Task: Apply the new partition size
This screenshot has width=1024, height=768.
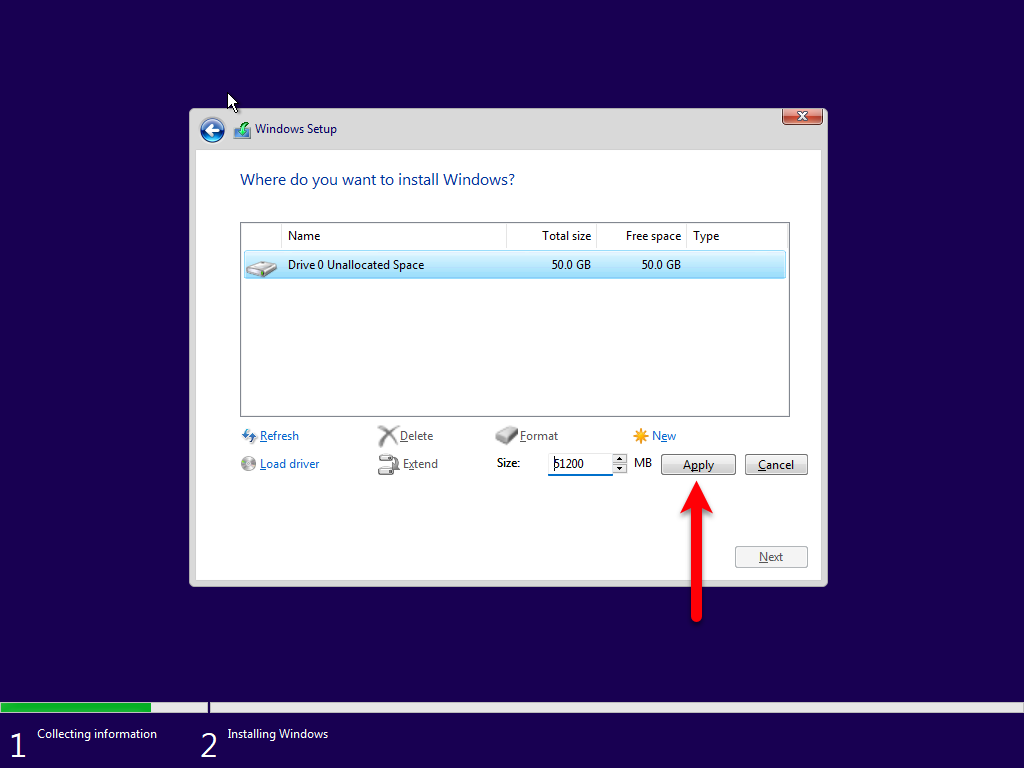Action: coord(698,464)
